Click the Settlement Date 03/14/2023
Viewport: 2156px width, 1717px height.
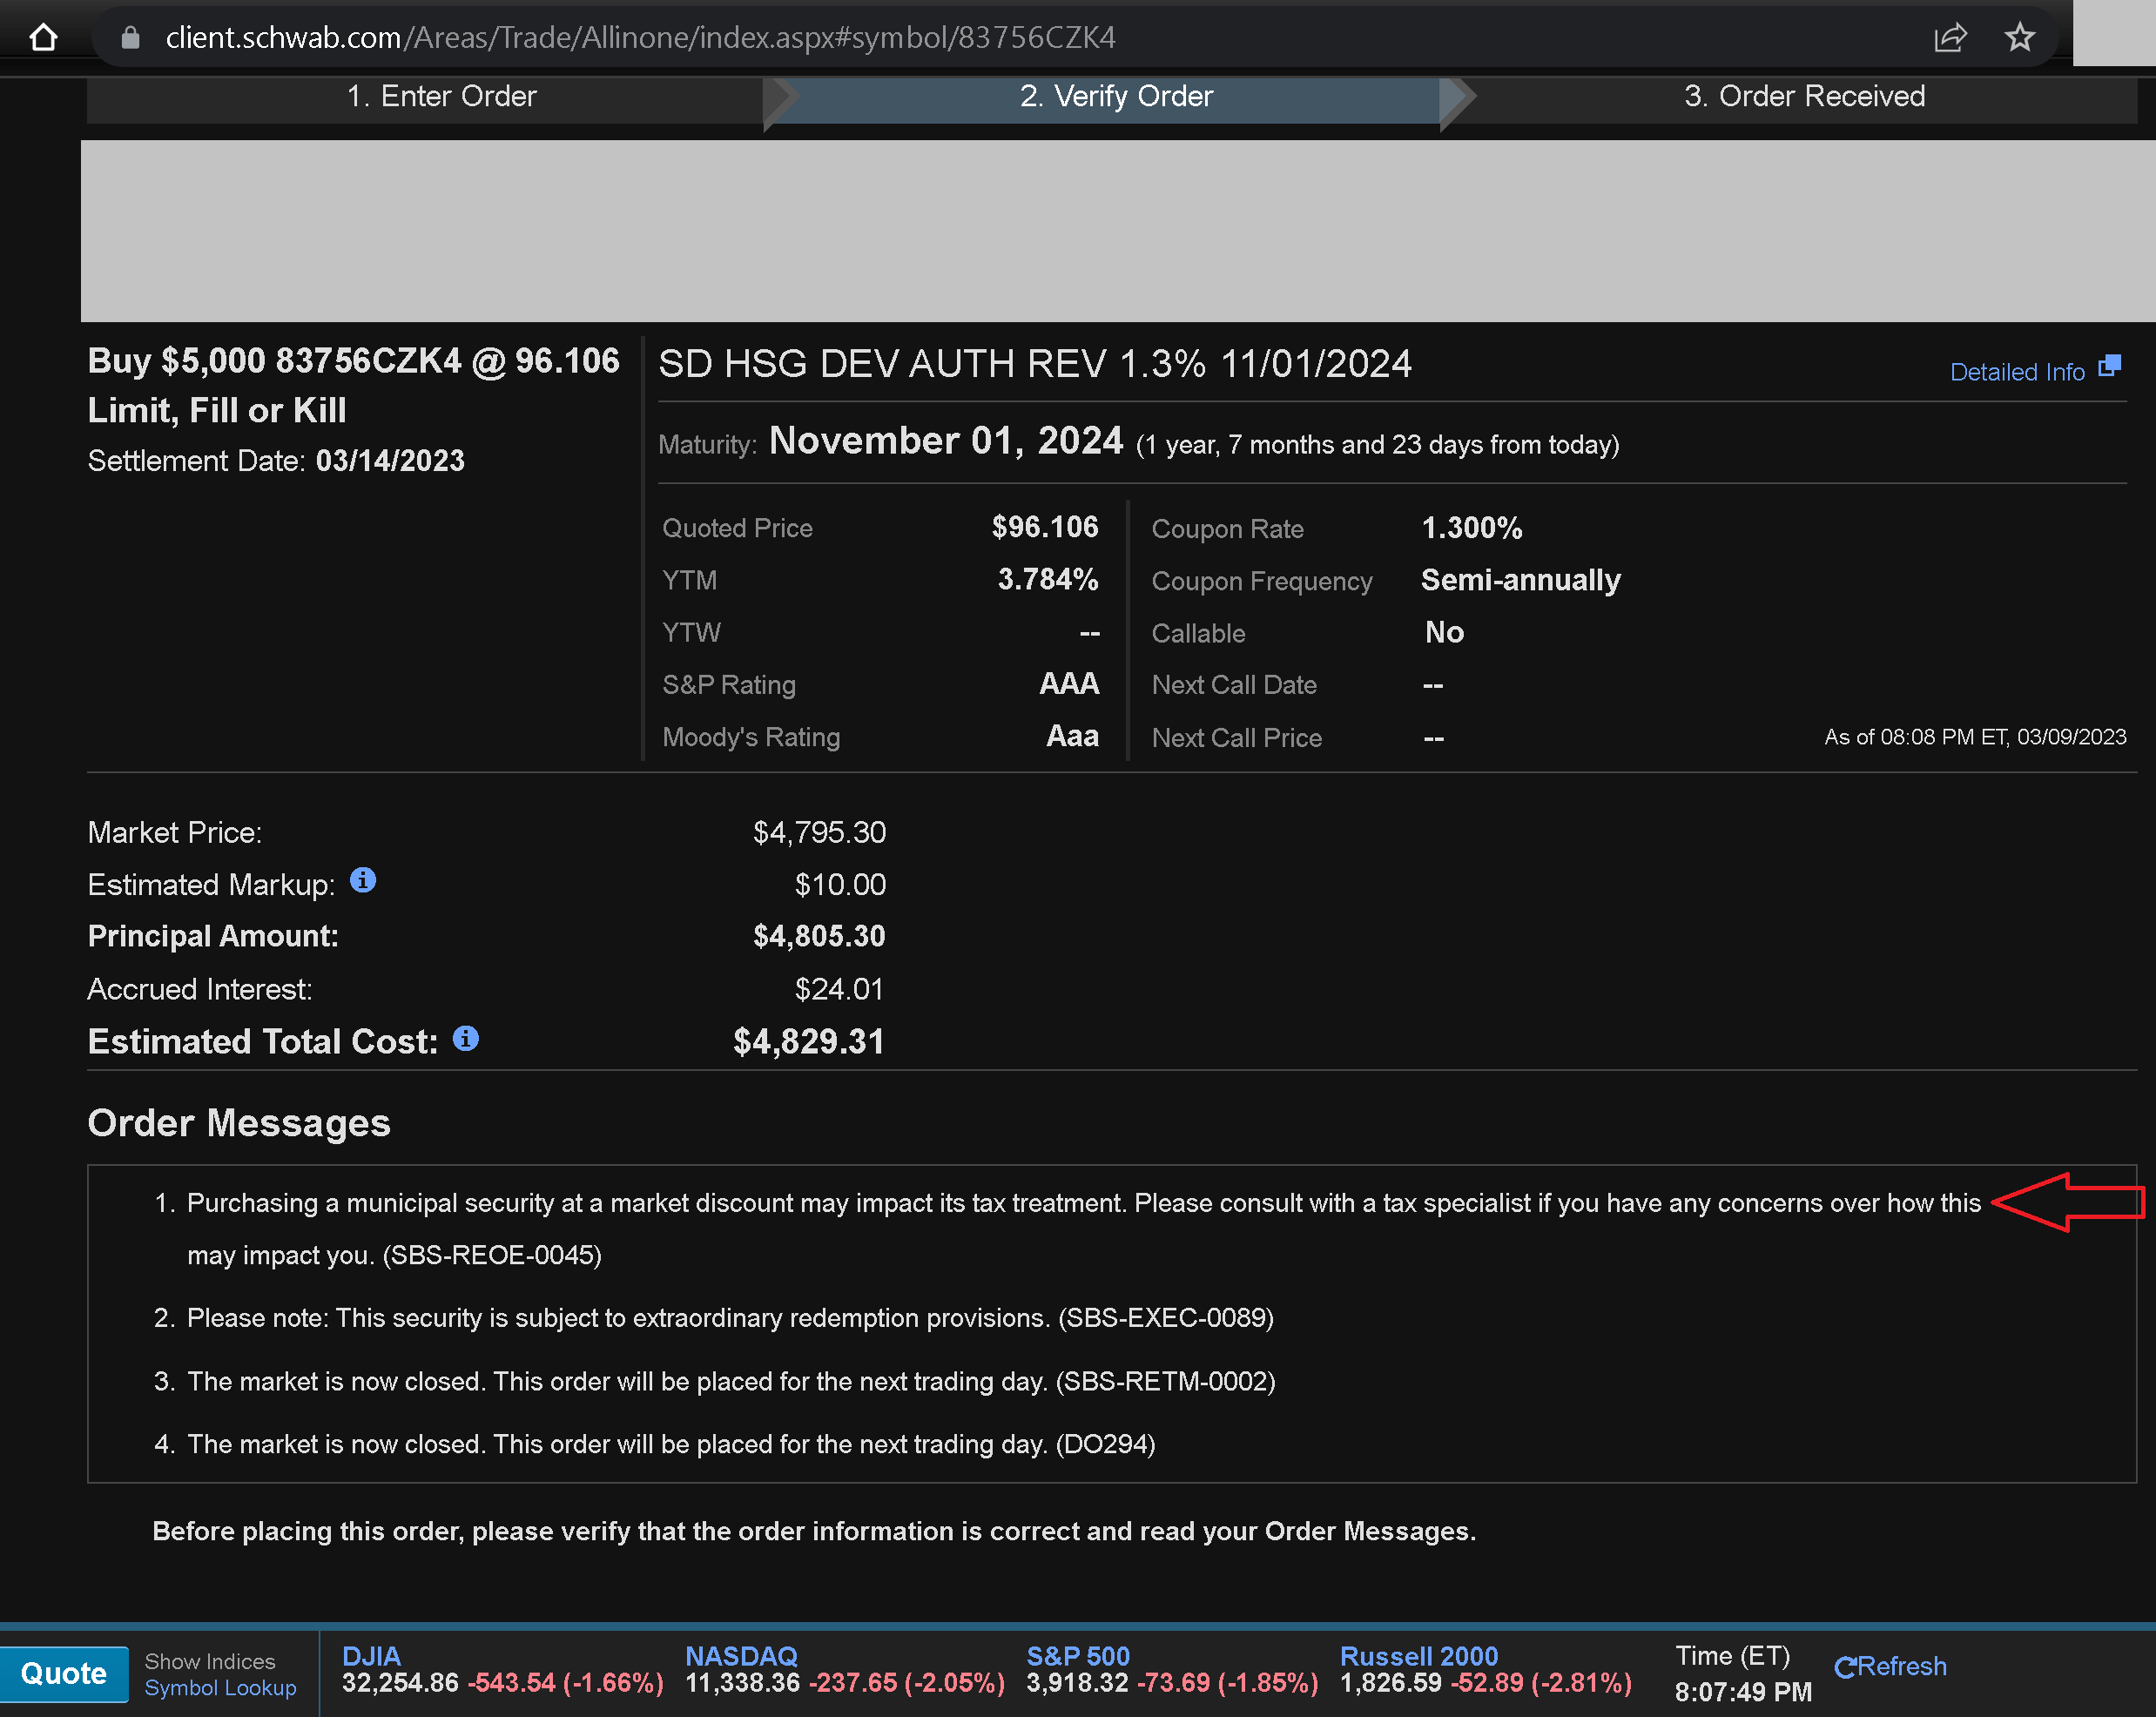390,461
